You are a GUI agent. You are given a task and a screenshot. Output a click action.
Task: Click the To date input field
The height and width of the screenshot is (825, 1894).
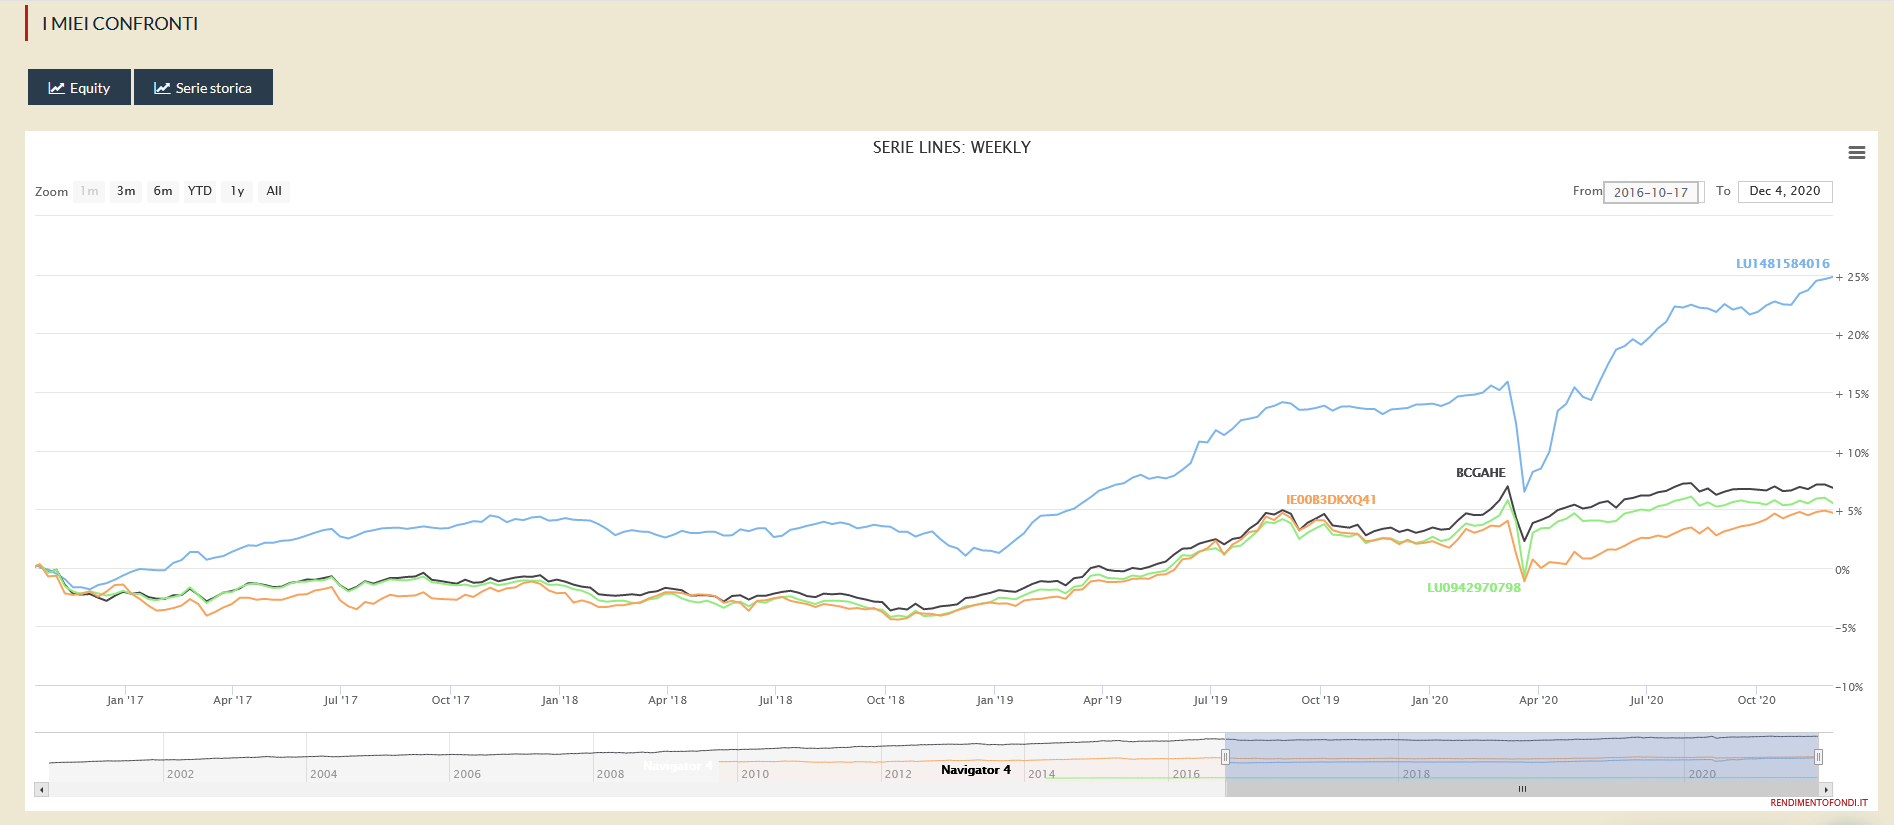coord(1785,191)
